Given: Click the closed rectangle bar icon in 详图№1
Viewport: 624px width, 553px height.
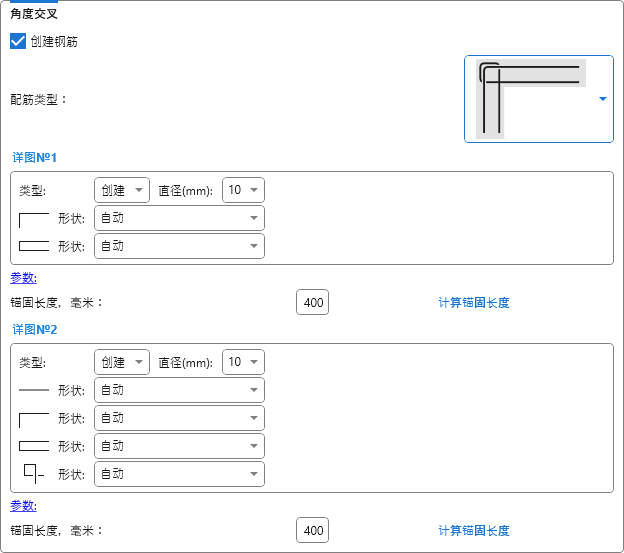Looking at the screenshot, I should tap(34, 246).
